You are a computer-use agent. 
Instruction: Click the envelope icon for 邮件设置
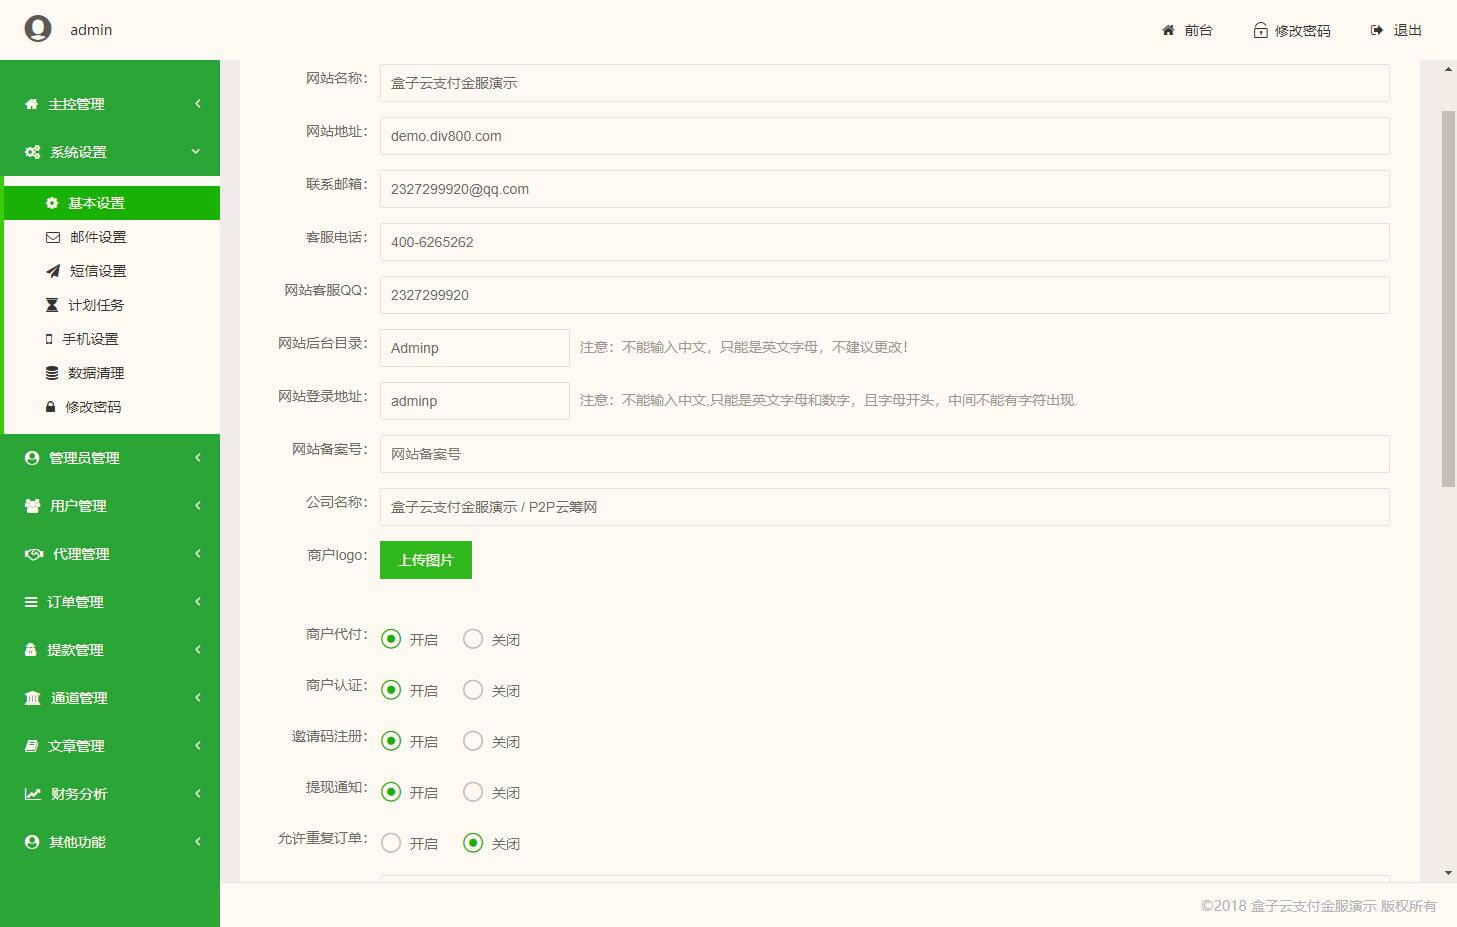[x=53, y=237]
